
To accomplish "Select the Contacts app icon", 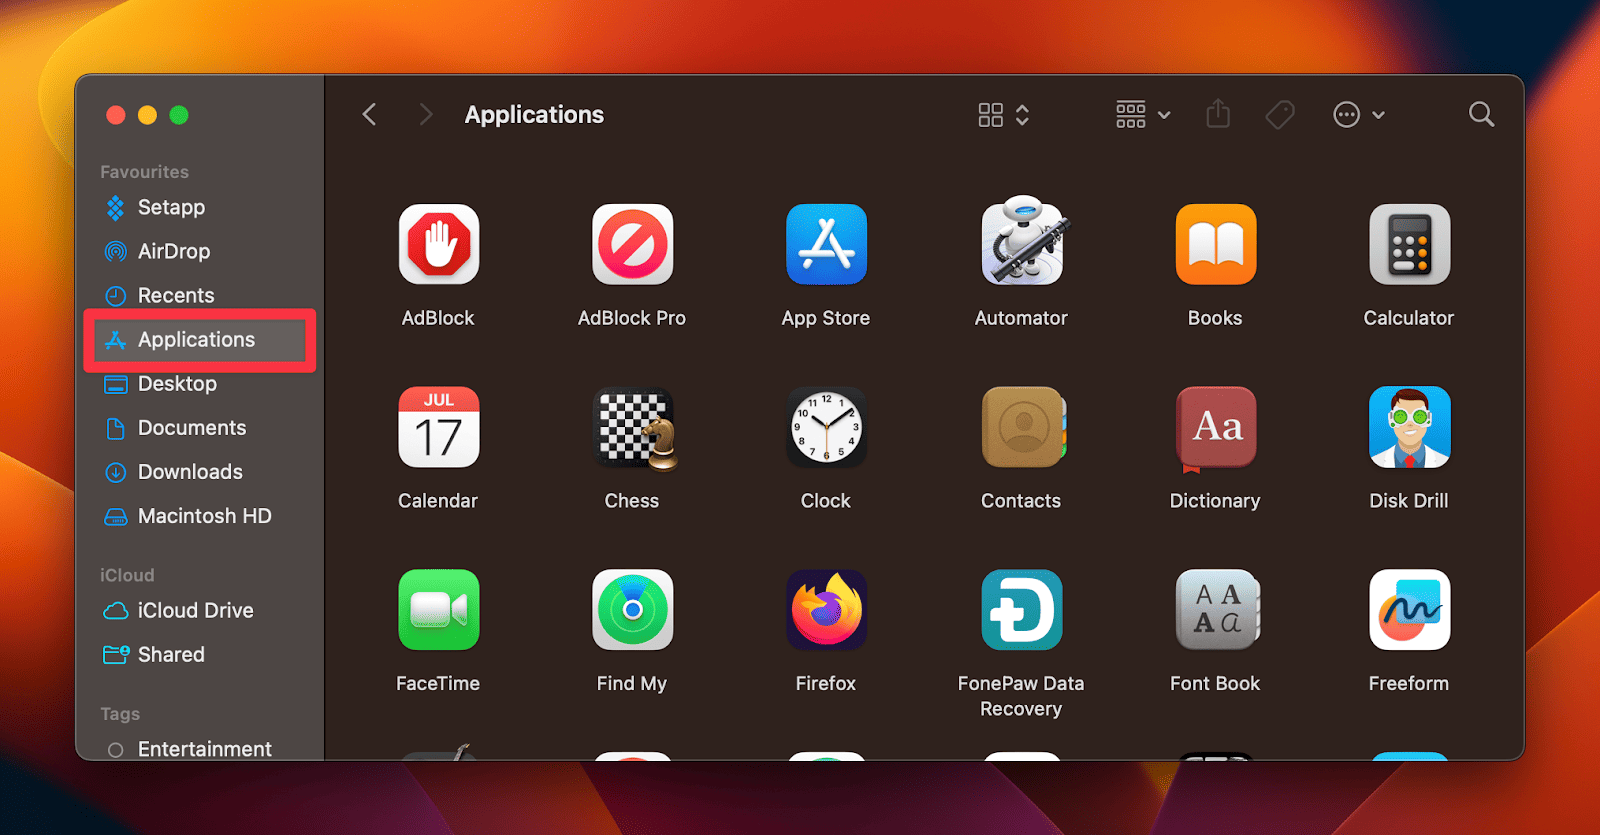I will (1023, 427).
